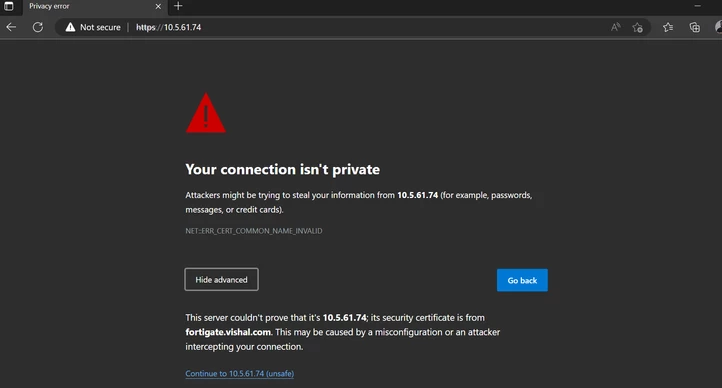Click the large red warning triangle
Viewport: 722px width, 388px height.
[x=206, y=113]
